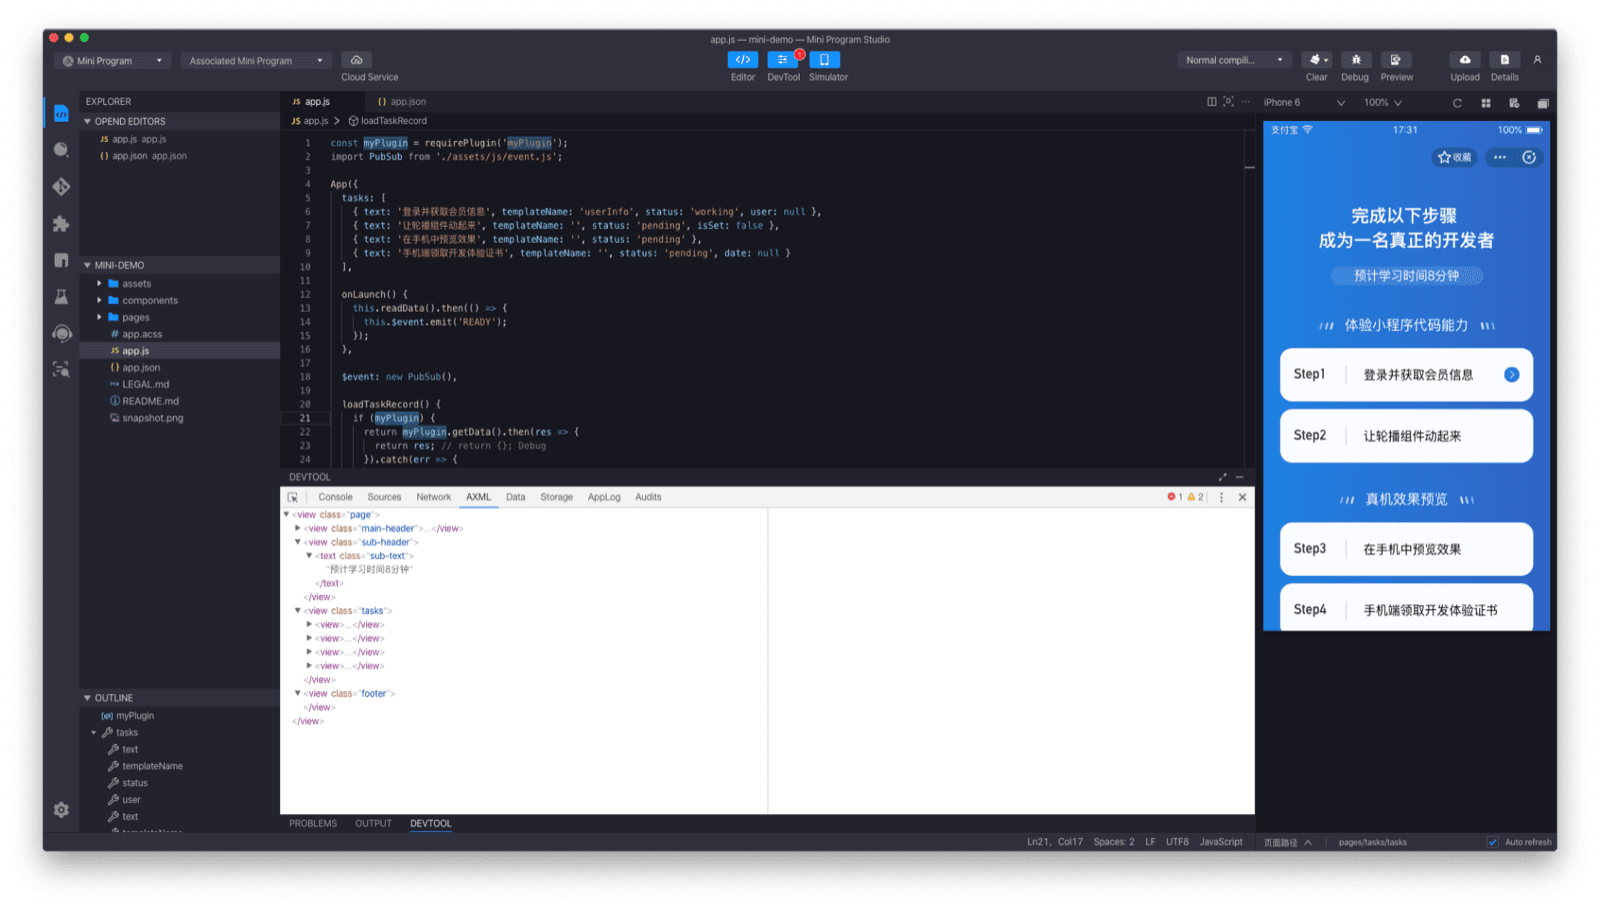Tap the Step1 card in the simulator
The image size is (1600, 908).
[x=1405, y=374]
